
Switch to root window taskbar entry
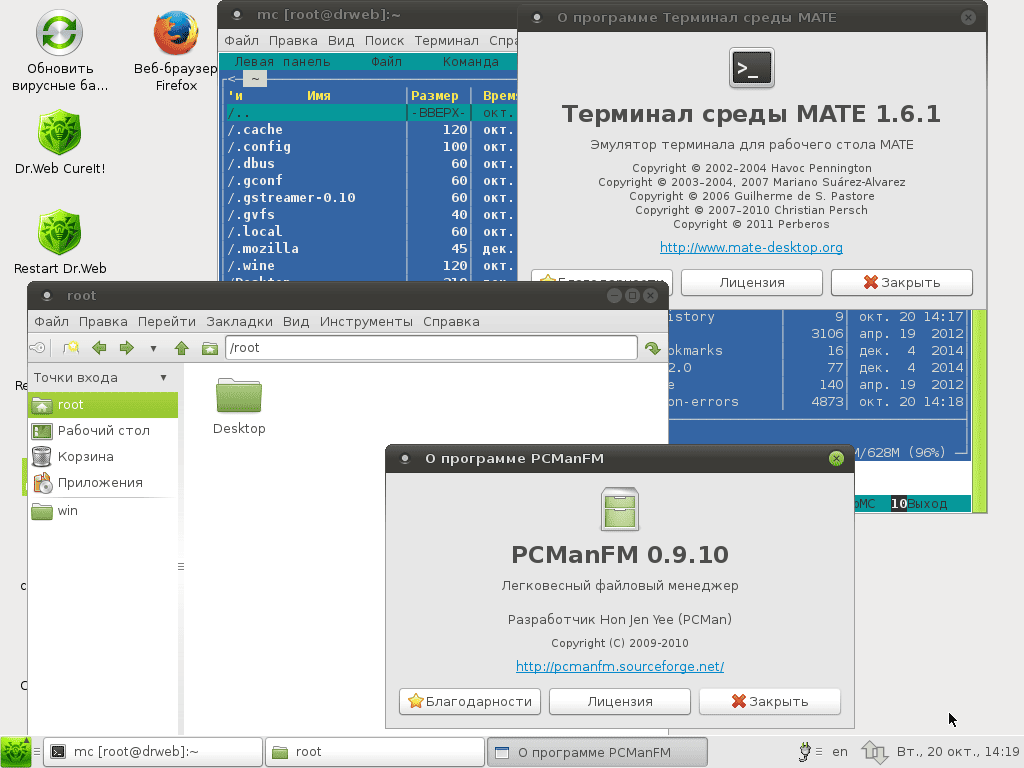point(374,752)
